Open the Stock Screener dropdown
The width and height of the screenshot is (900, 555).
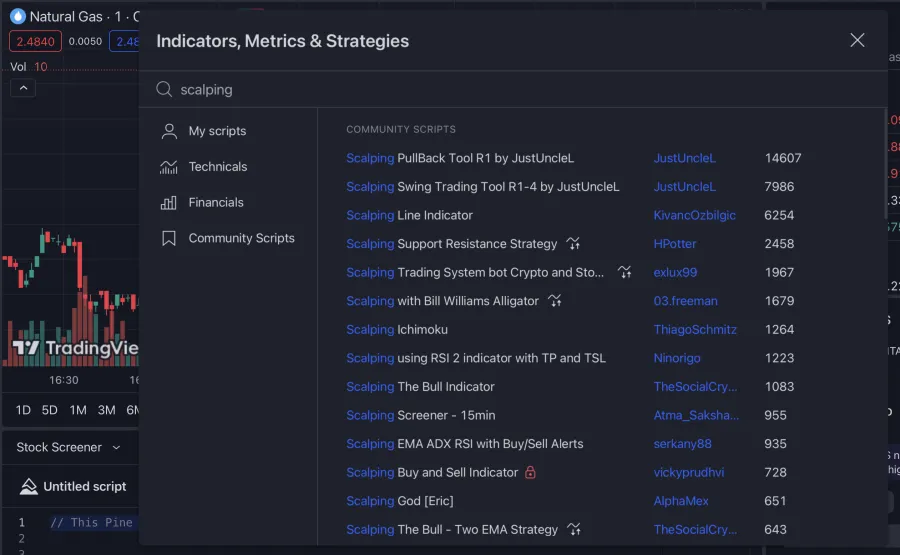coord(68,447)
